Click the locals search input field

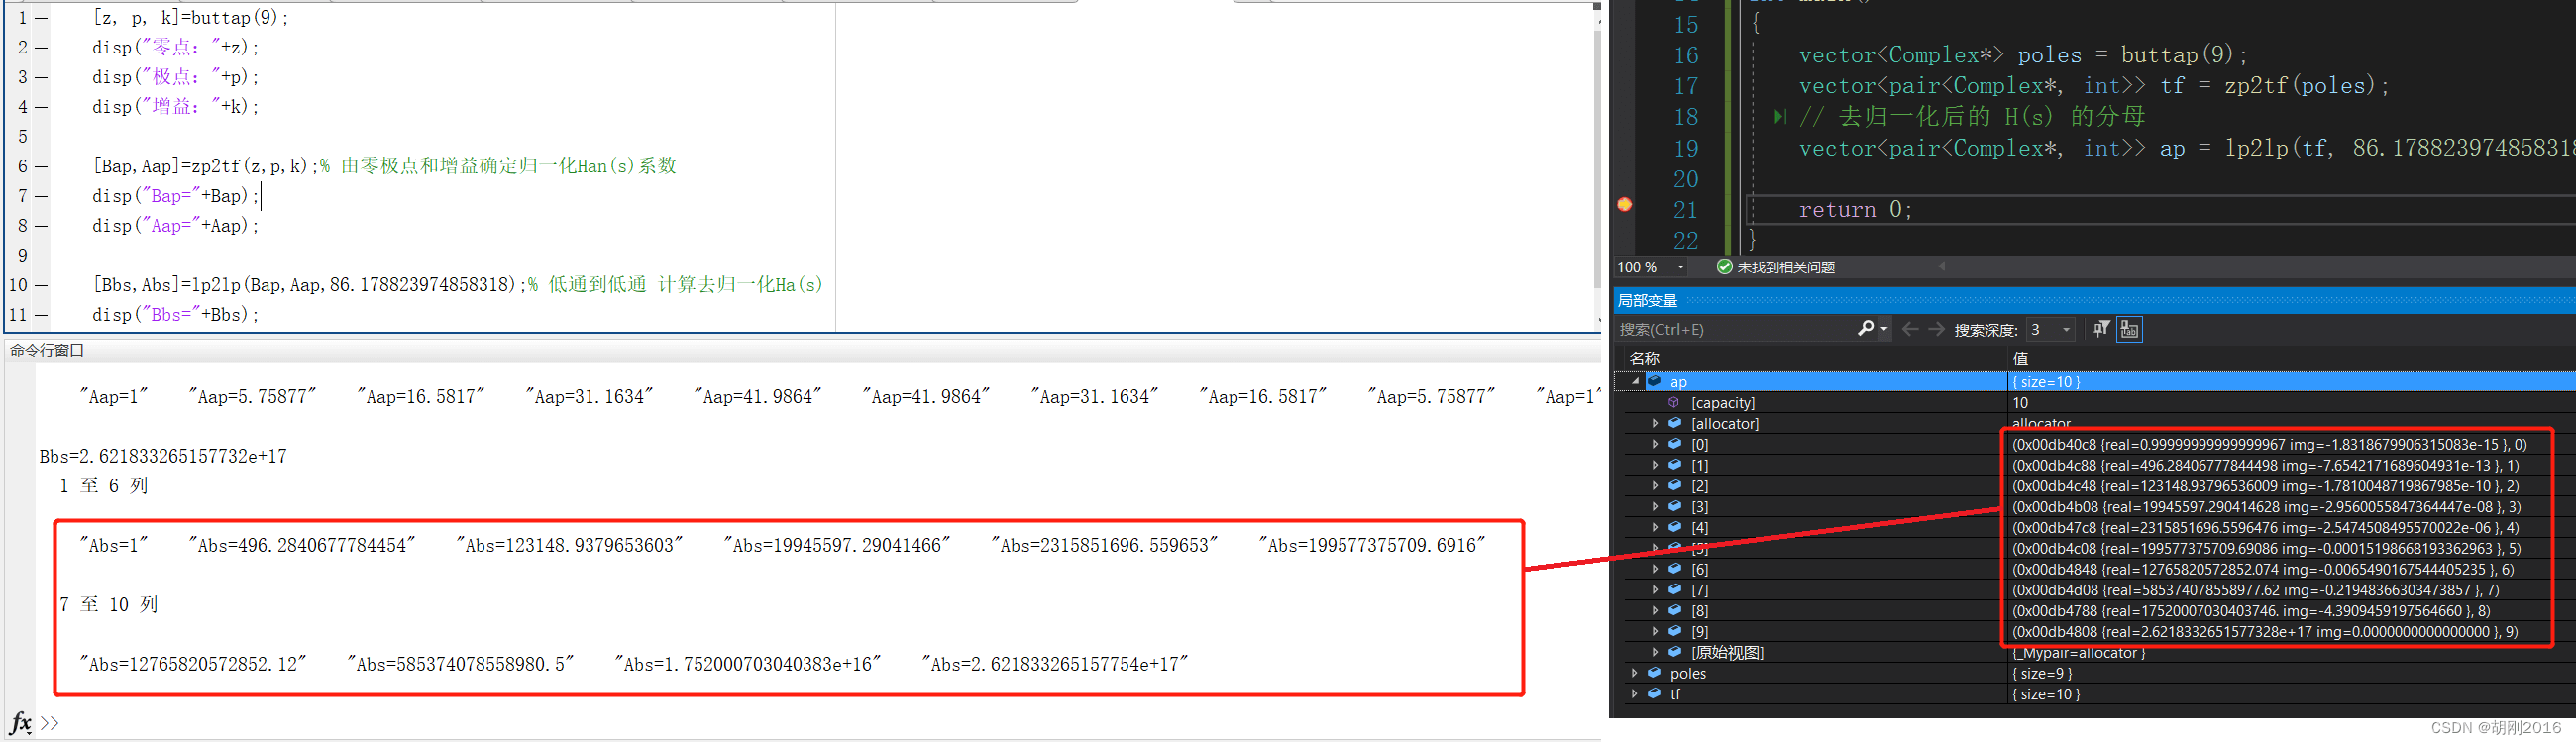[x=1735, y=330]
